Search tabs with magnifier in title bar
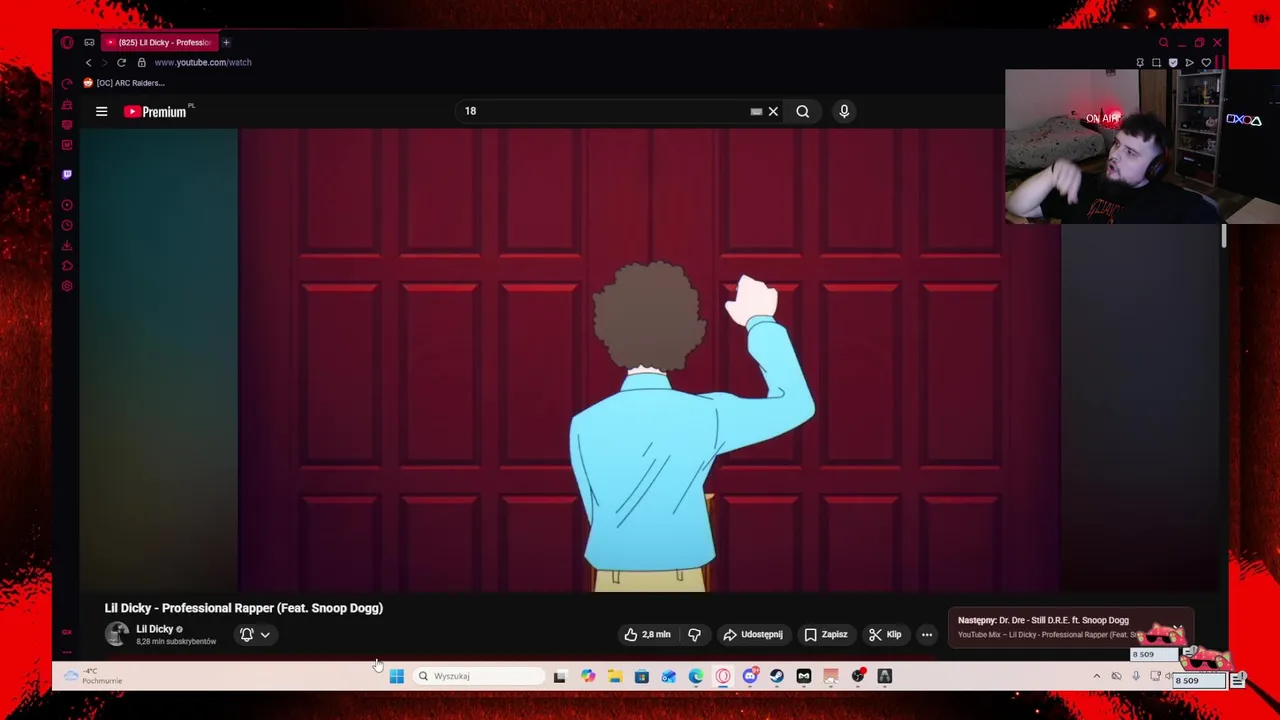Viewport: 1280px width, 720px height. [x=1164, y=43]
